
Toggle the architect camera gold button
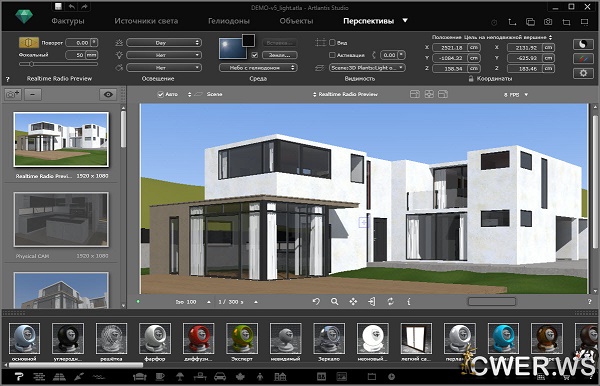[x=29, y=42]
